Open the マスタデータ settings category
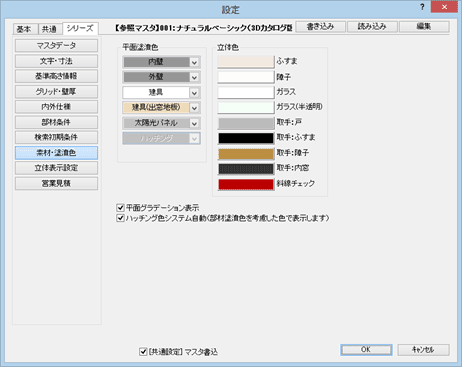This screenshot has height=367, width=462. (56, 46)
